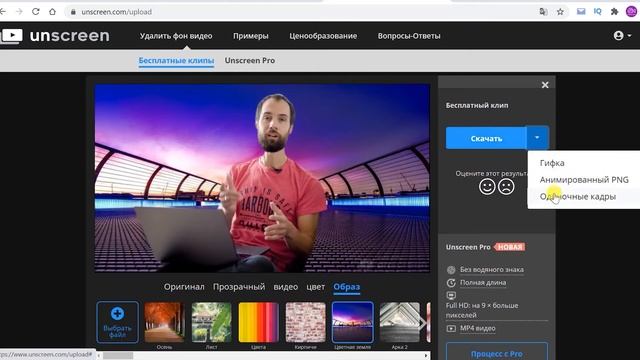Click the Выбрать файл upload tile
The width and height of the screenshot is (640, 360).
pos(118,322)
